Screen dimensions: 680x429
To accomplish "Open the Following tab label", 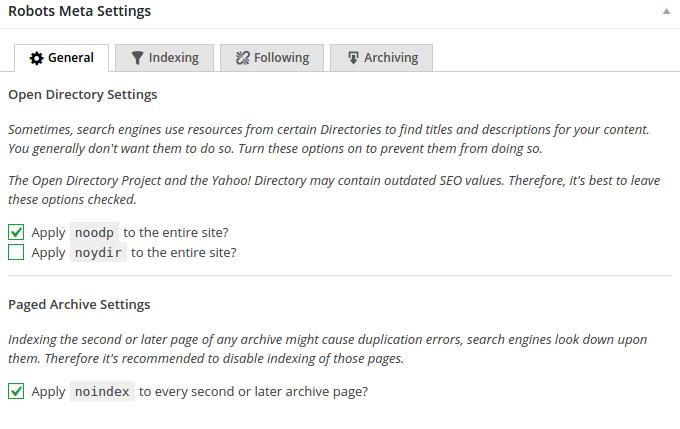I will [281, 58].
